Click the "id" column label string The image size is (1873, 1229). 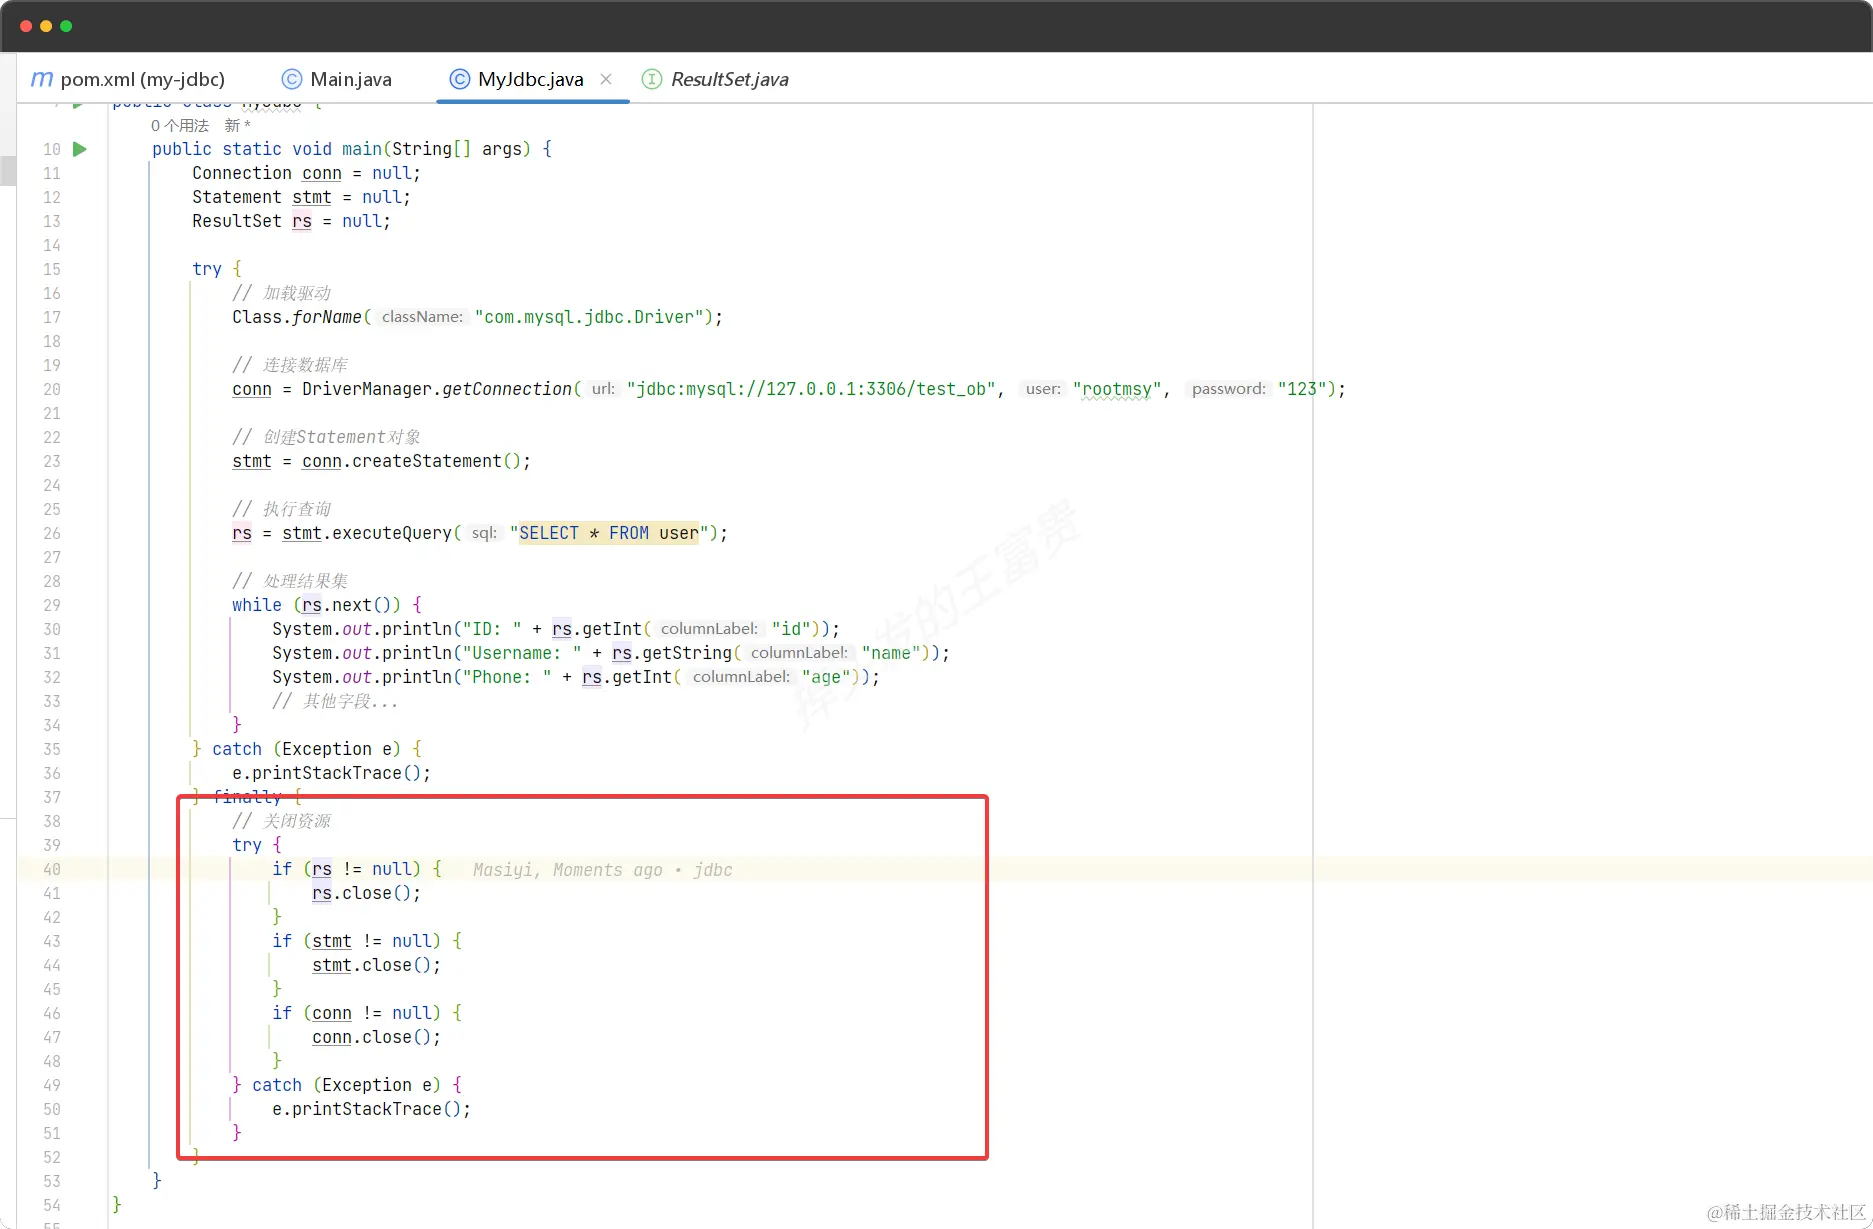tap(791, 629)
